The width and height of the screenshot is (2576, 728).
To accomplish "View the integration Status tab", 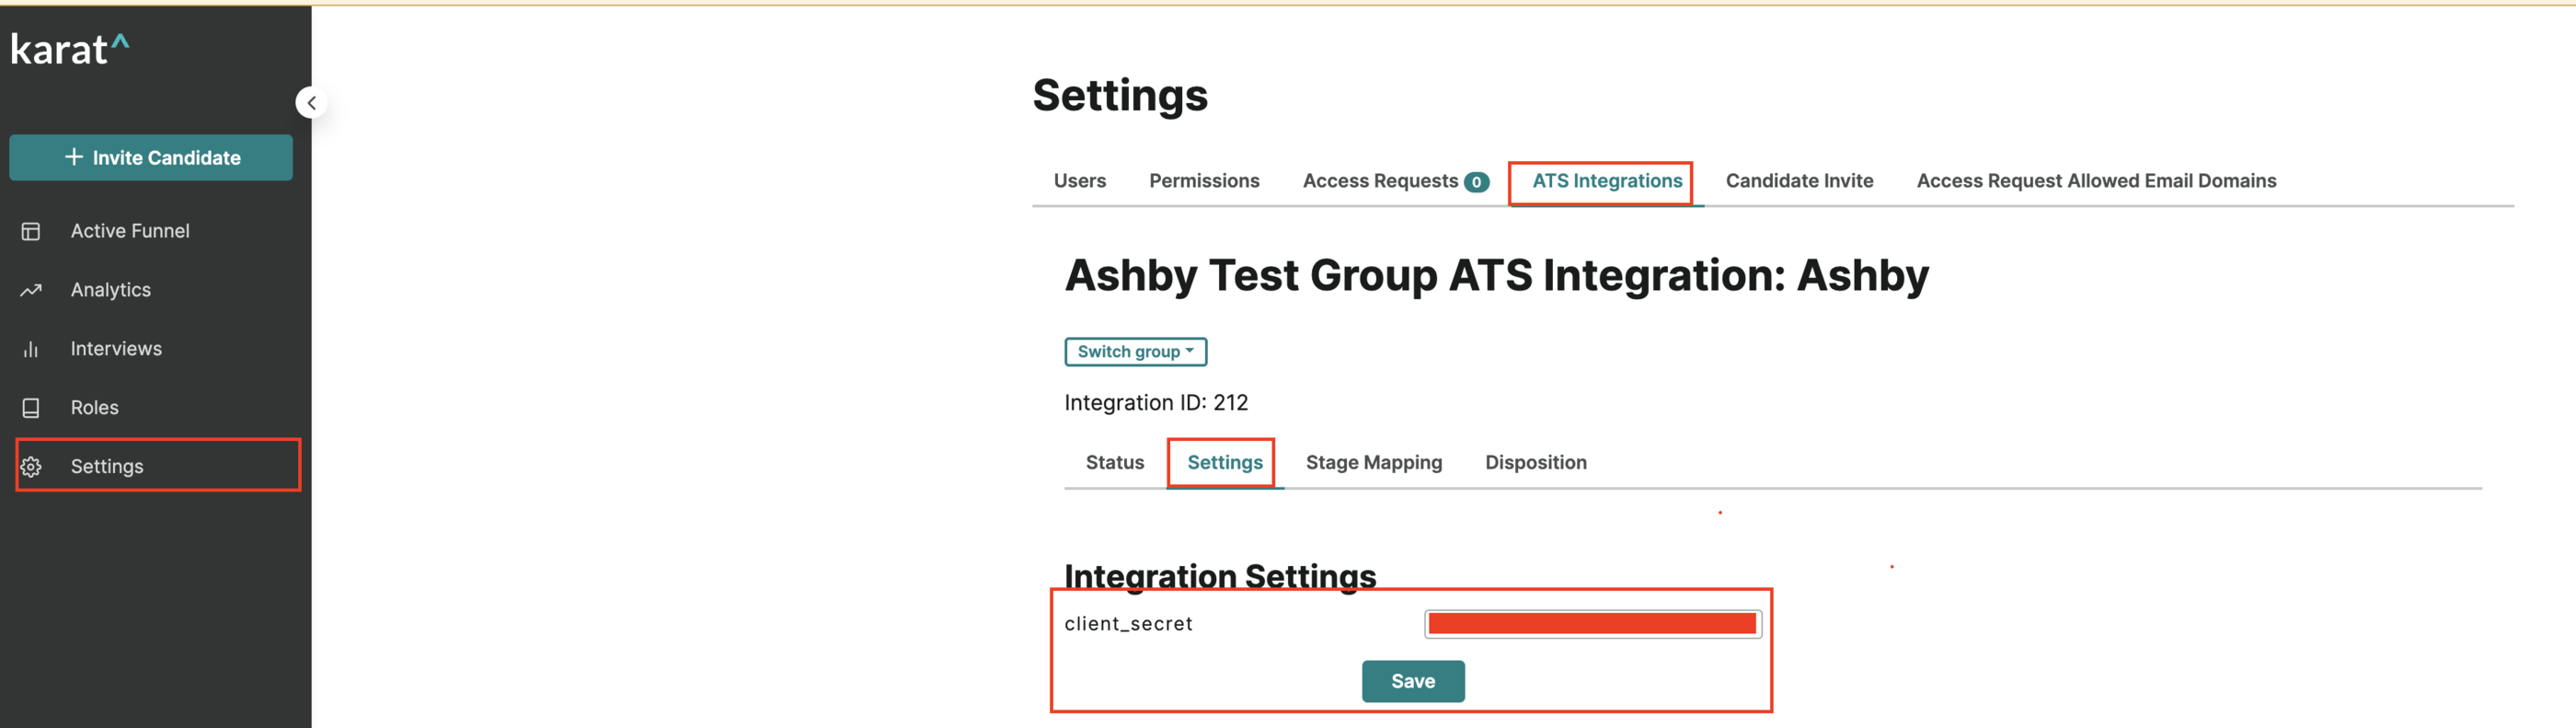I will coord(1115,463).
